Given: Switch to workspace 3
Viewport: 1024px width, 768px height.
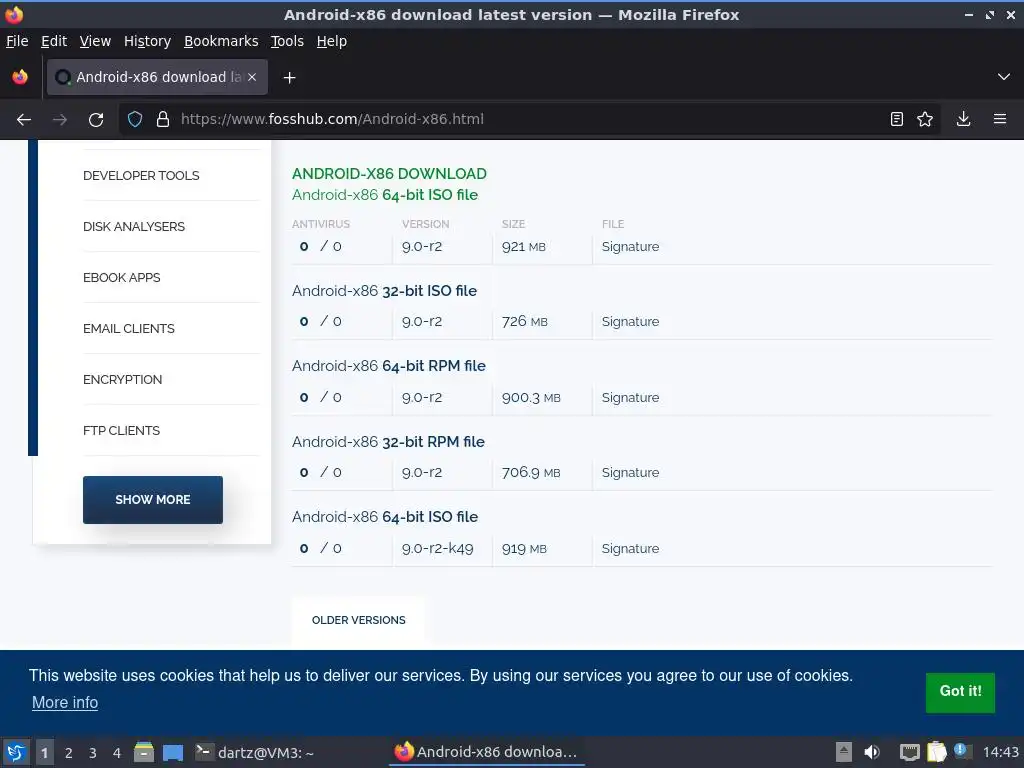Looking at the screenshot, I should [x=93, y=753].
